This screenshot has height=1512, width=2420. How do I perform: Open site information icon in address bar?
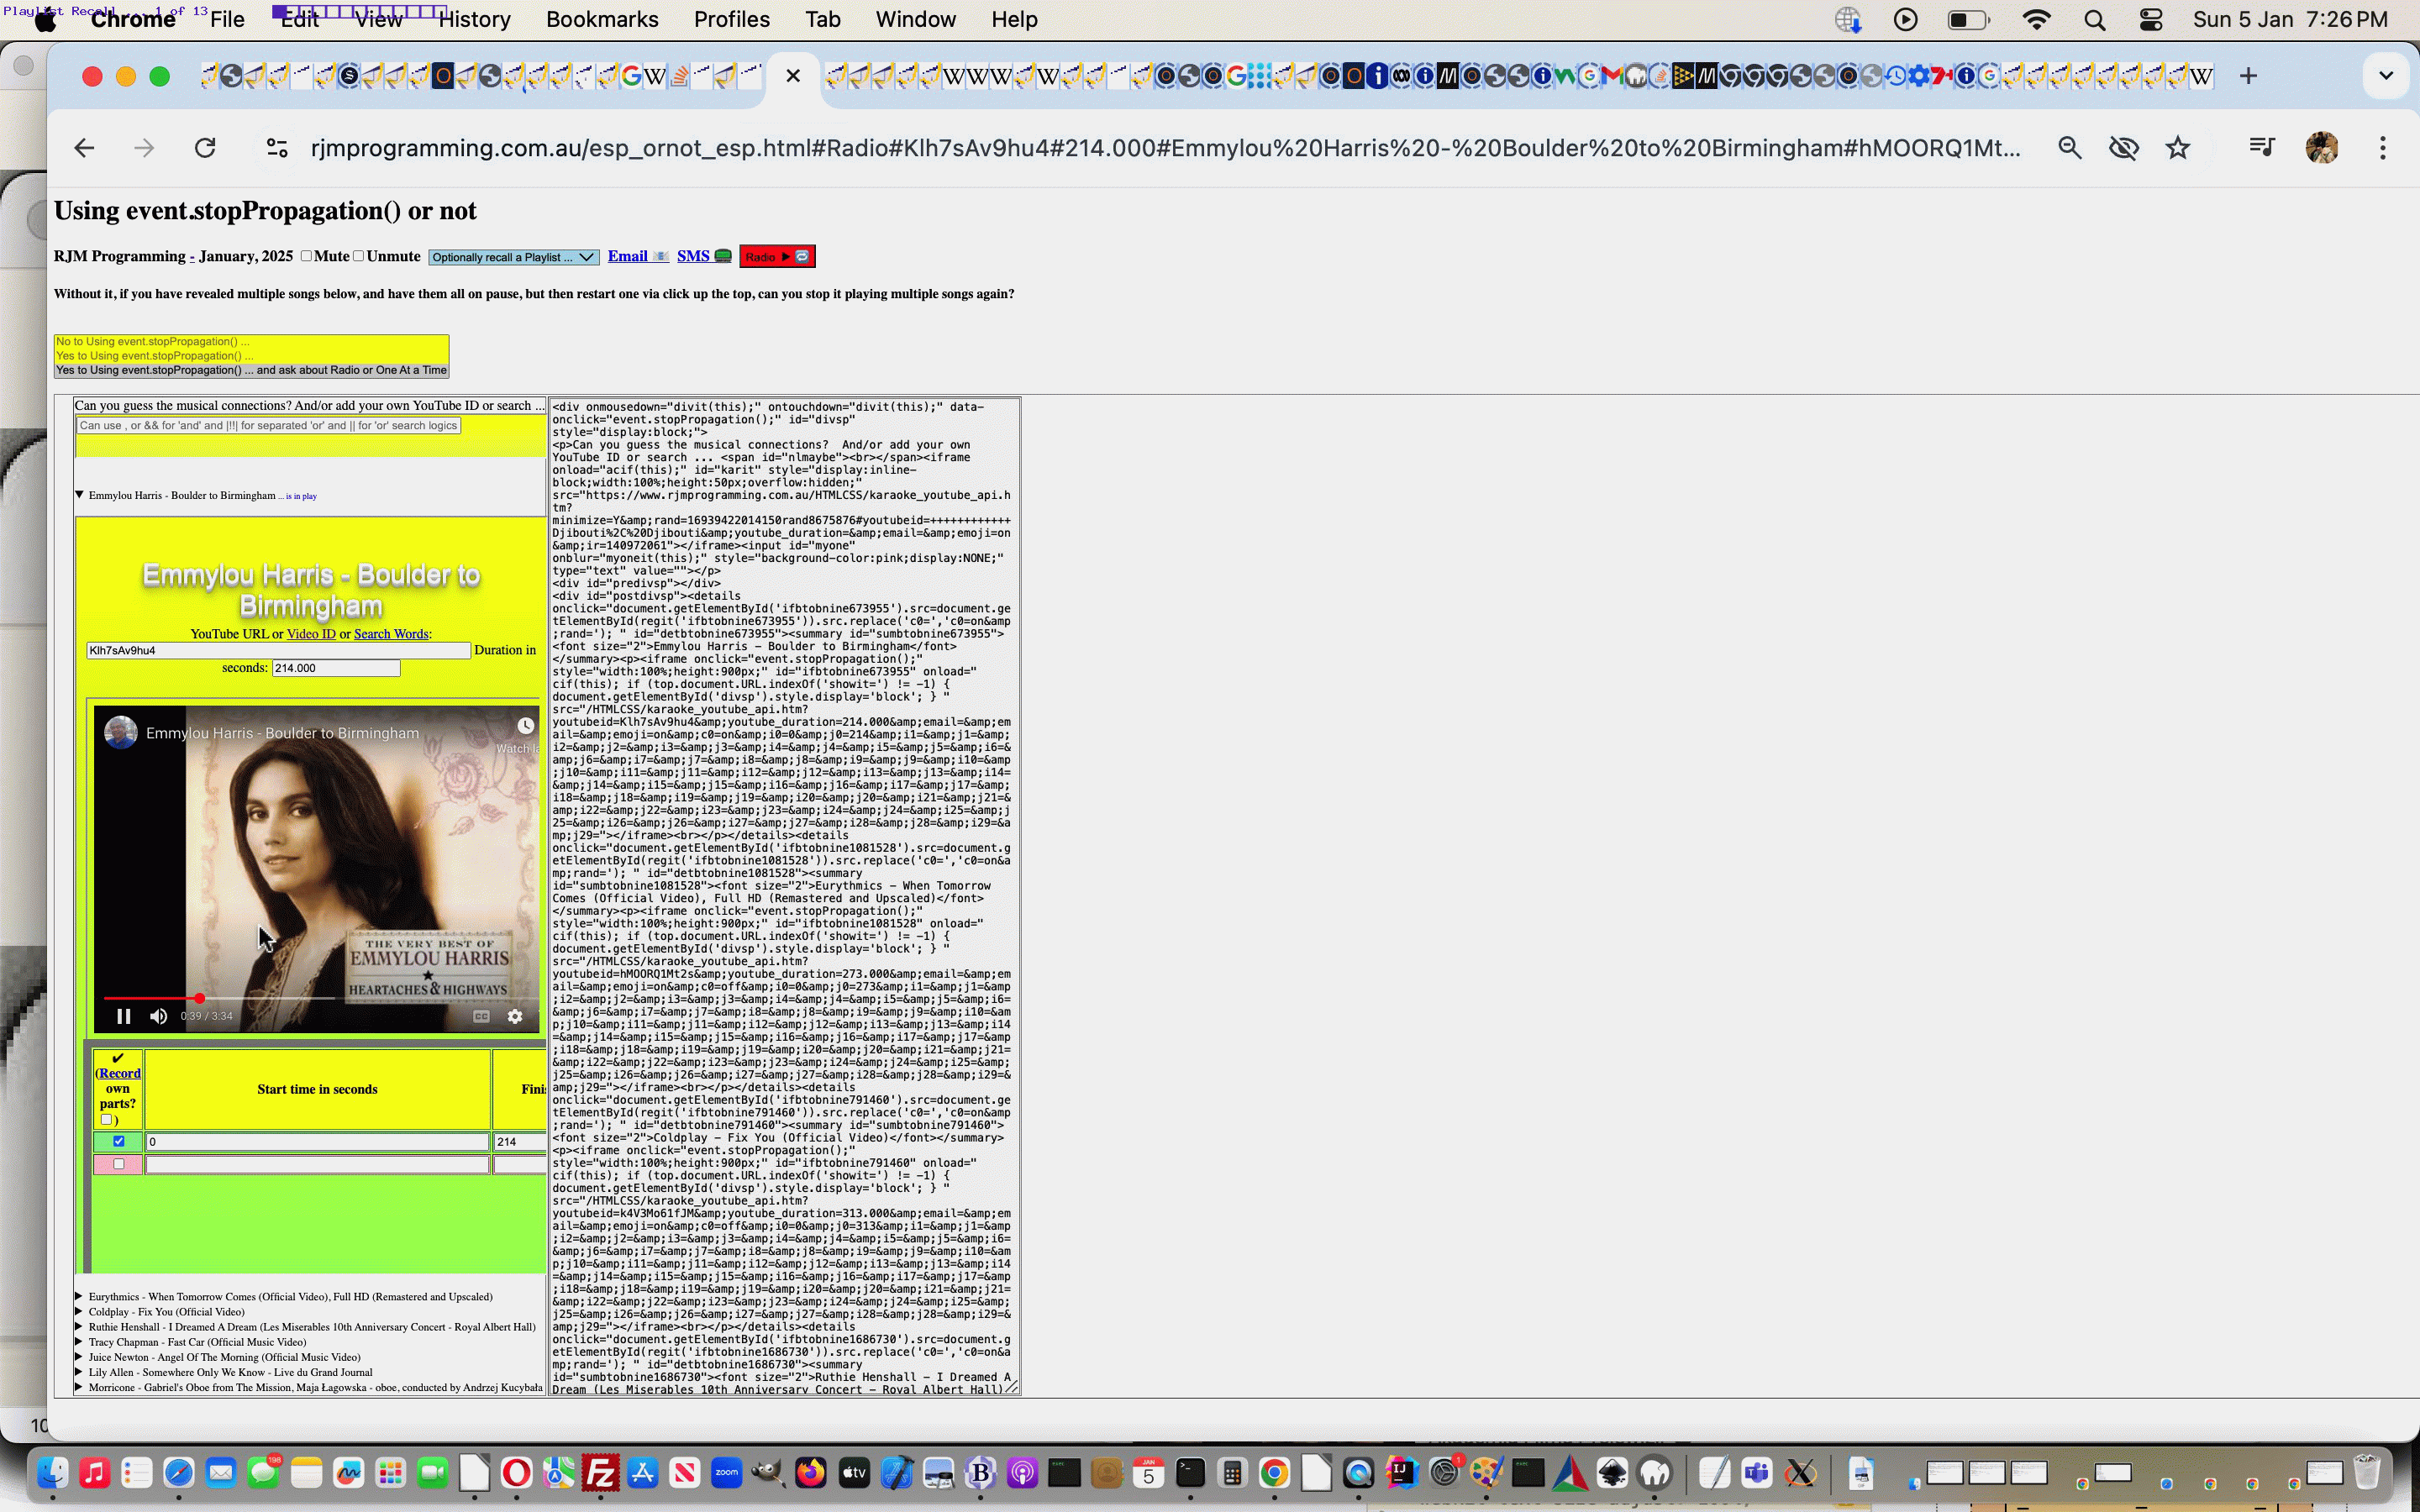(277, 148)
